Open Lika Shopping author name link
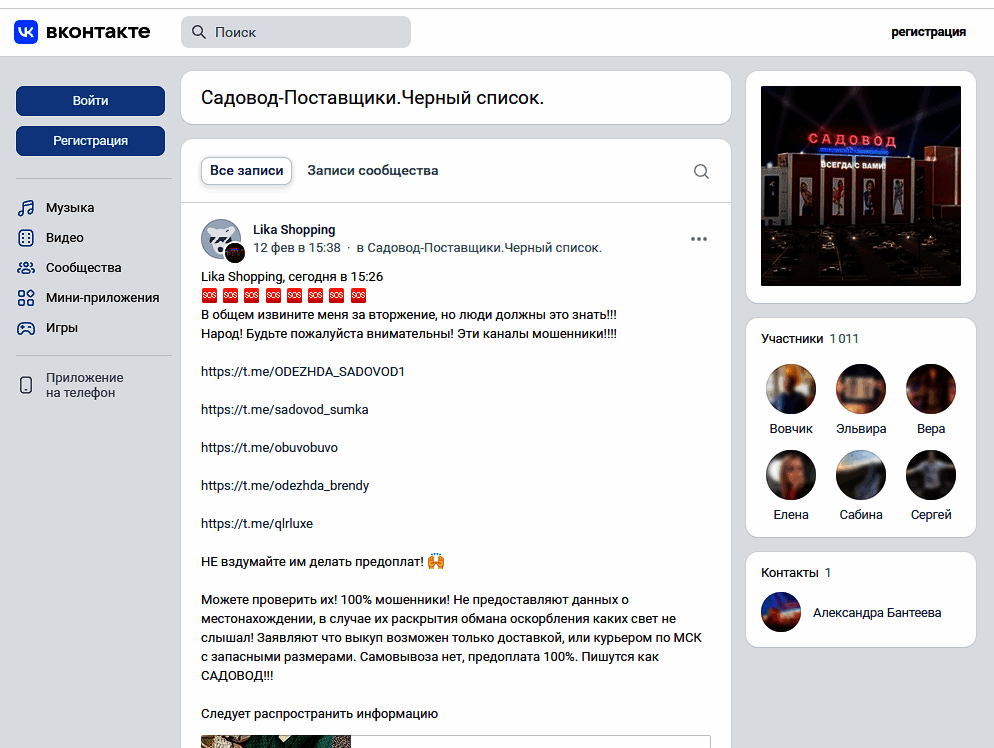 click(294, 229)
